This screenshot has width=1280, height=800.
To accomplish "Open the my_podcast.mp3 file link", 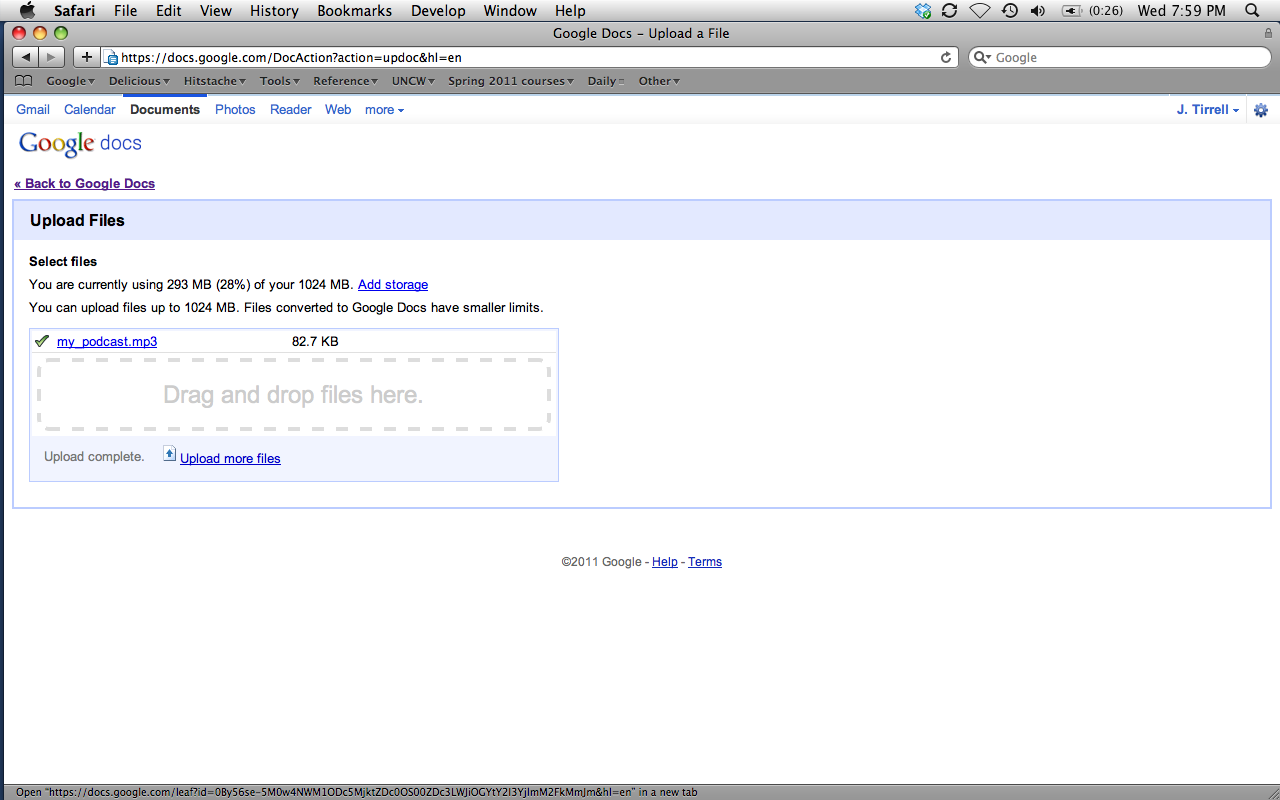I will [107, 341].
